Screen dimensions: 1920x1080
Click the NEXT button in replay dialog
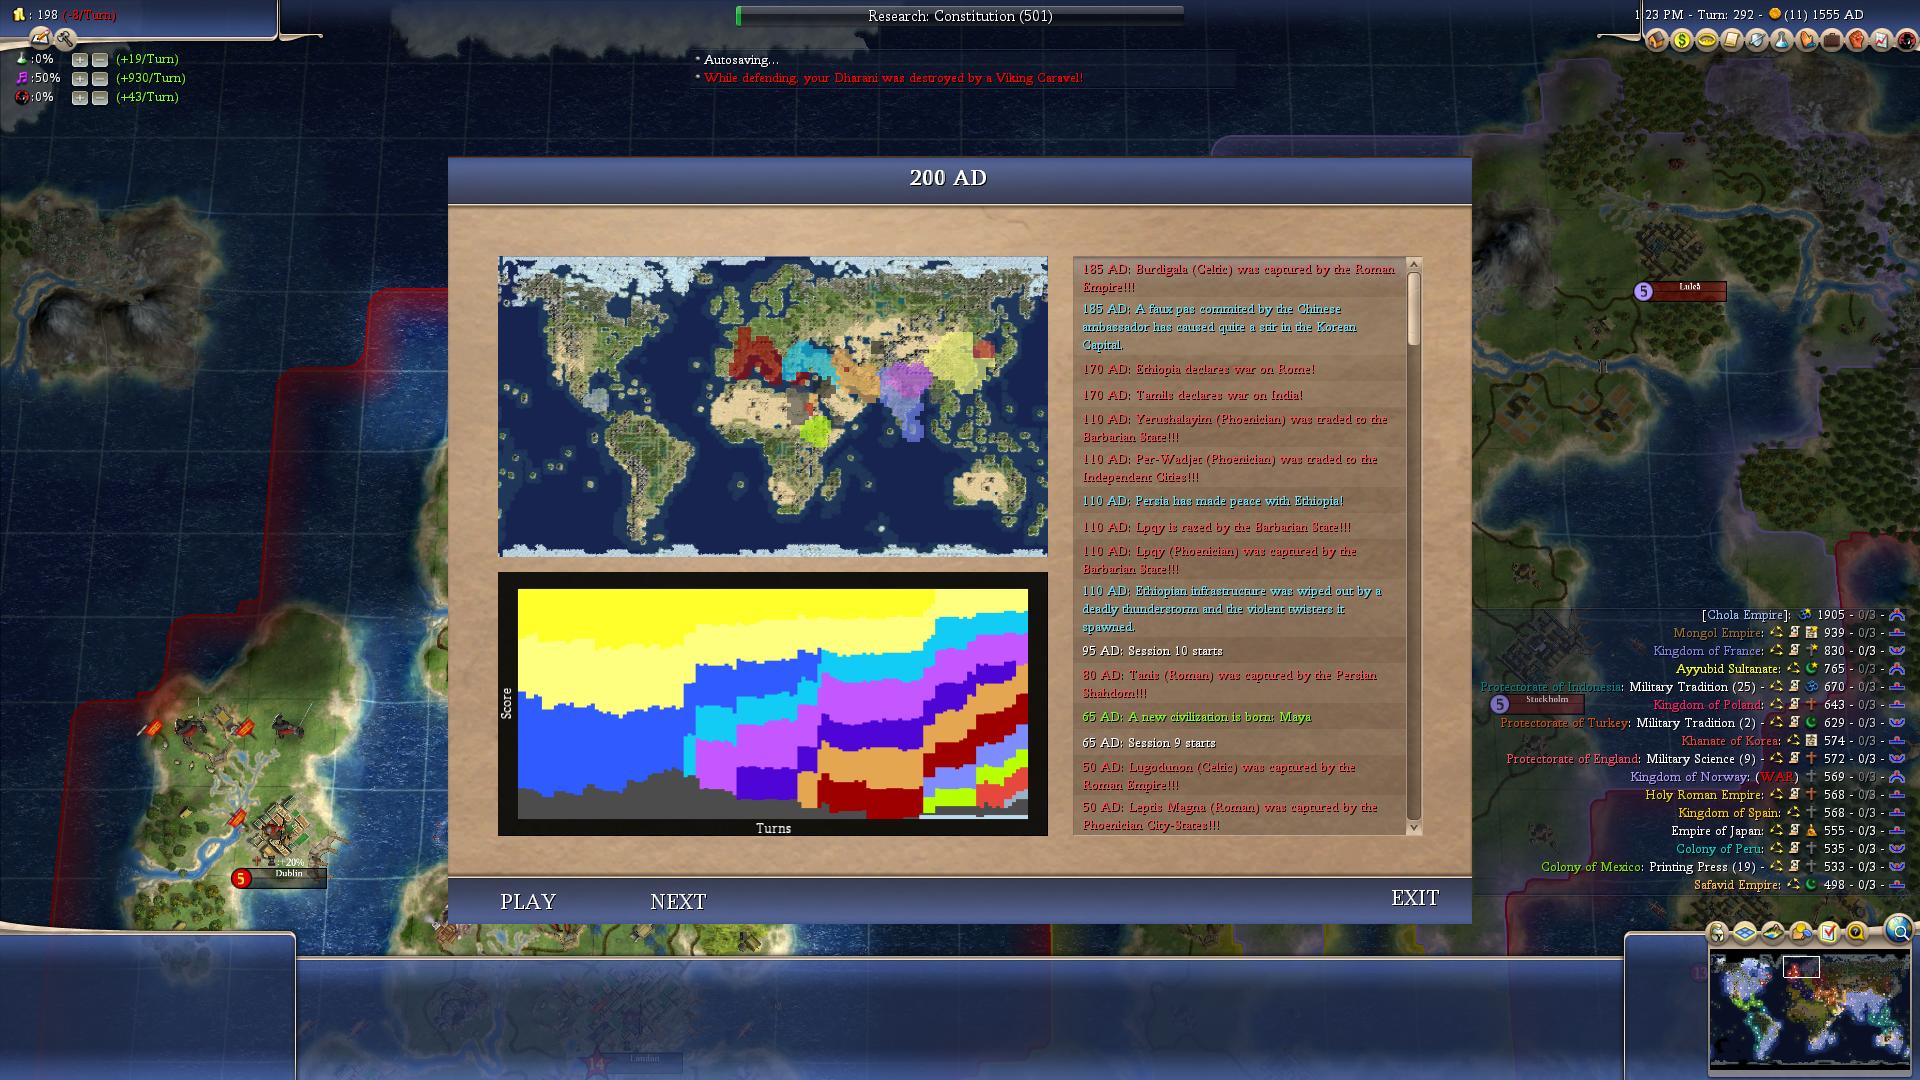pyautogui.click(x=678, y=901)
